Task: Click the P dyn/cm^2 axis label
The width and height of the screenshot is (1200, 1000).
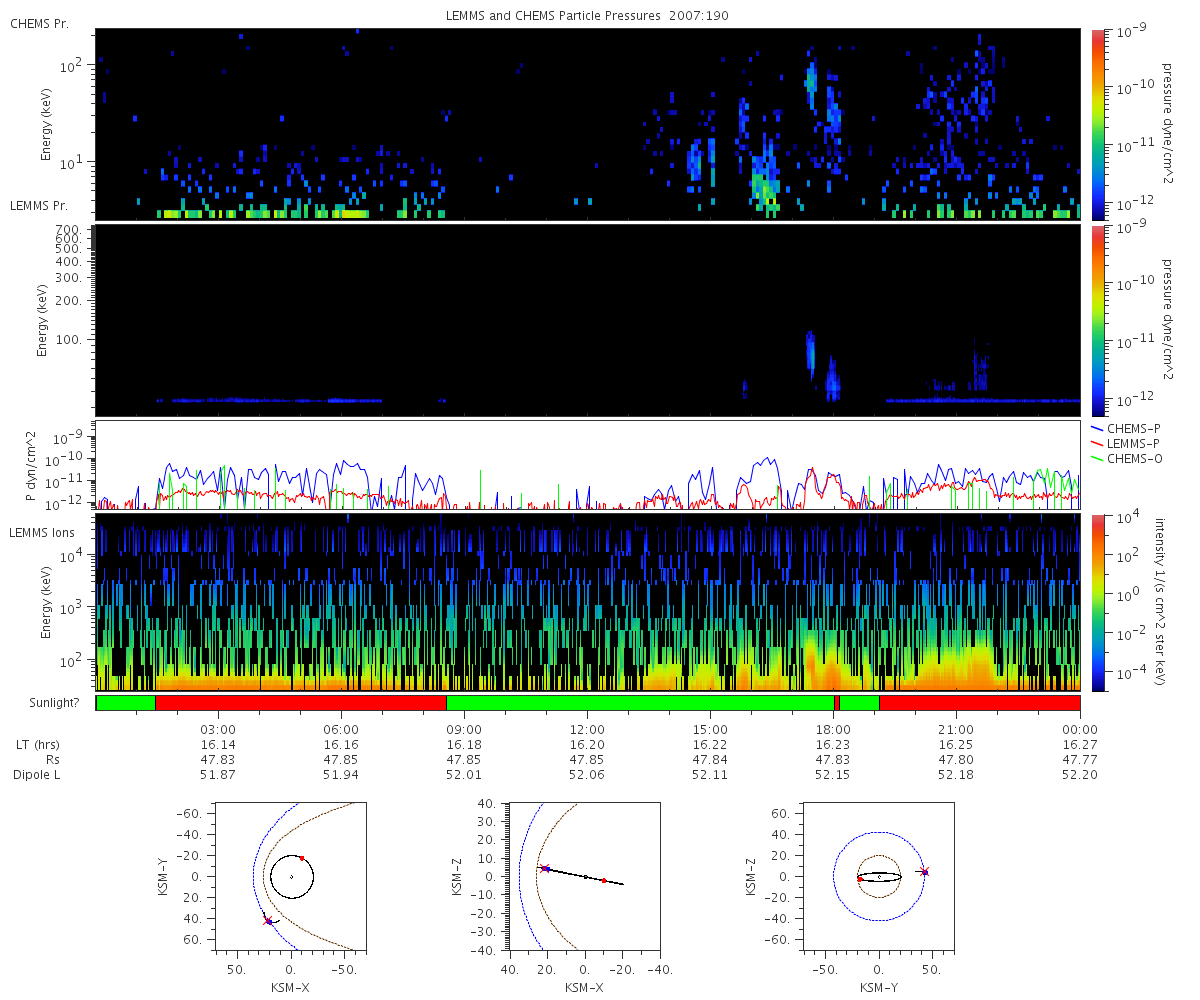Action: [31, 465]
